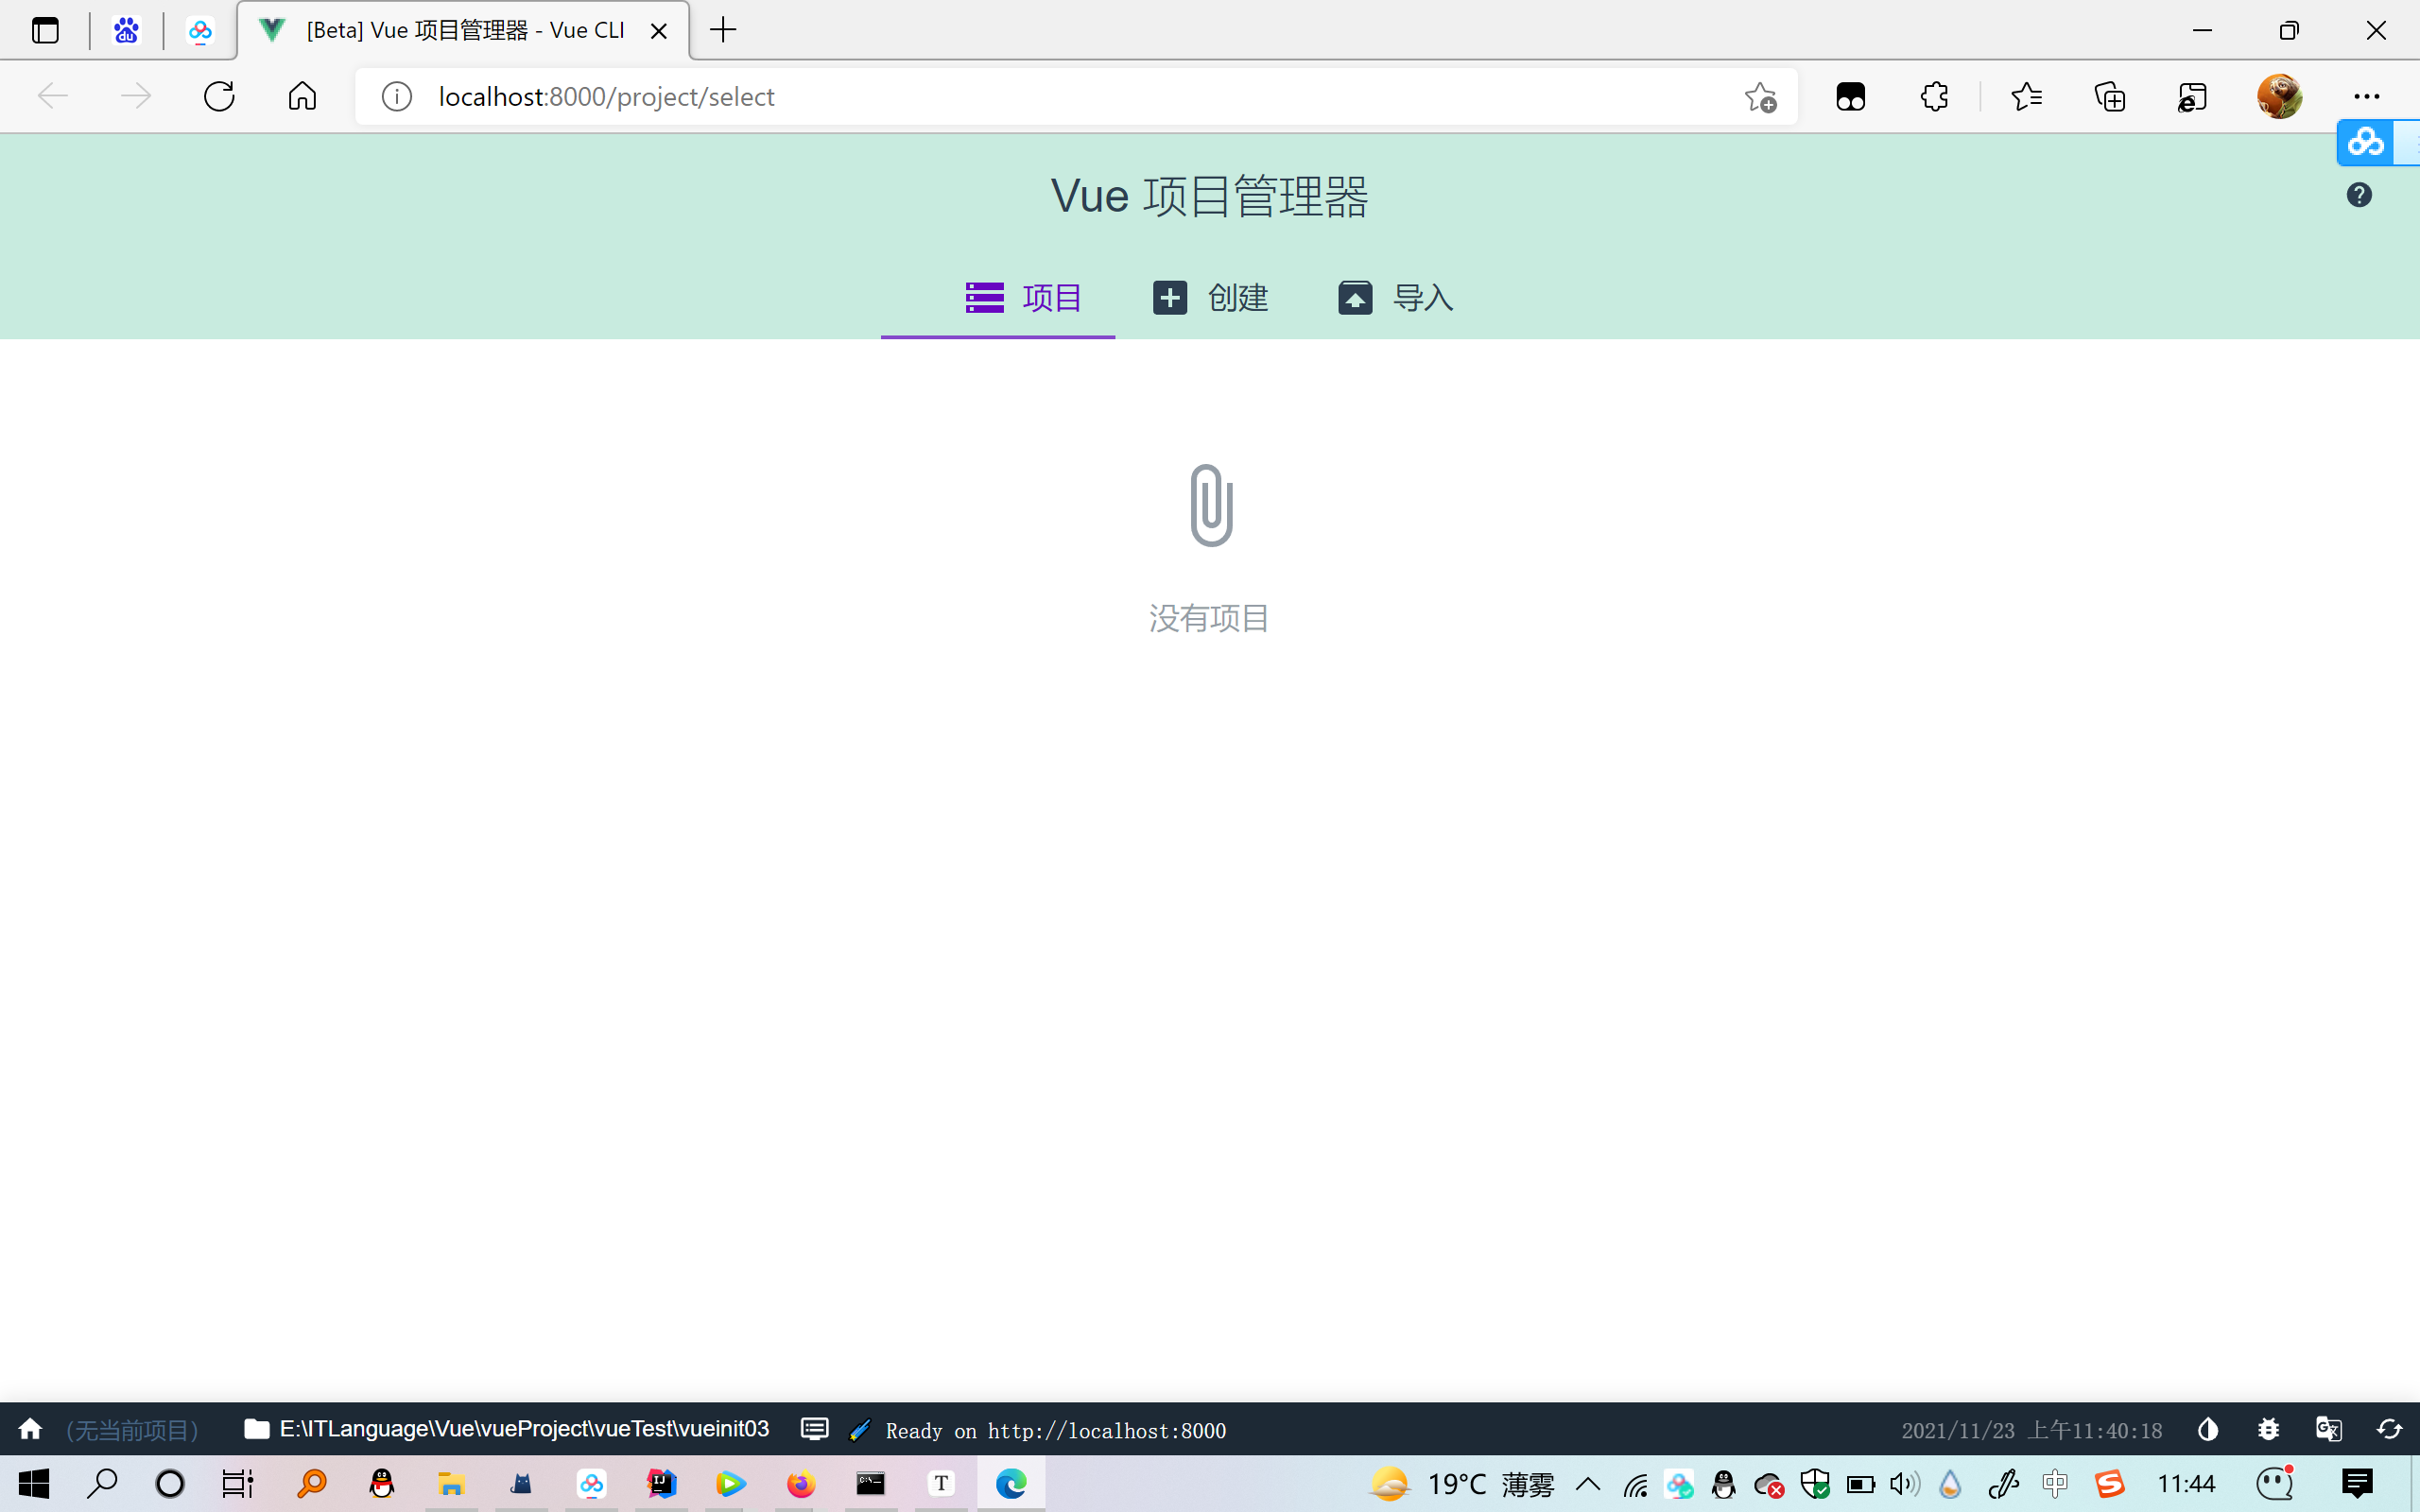Open the translate language icon
The image size is (2420, 1512).
(2328, 1429)
